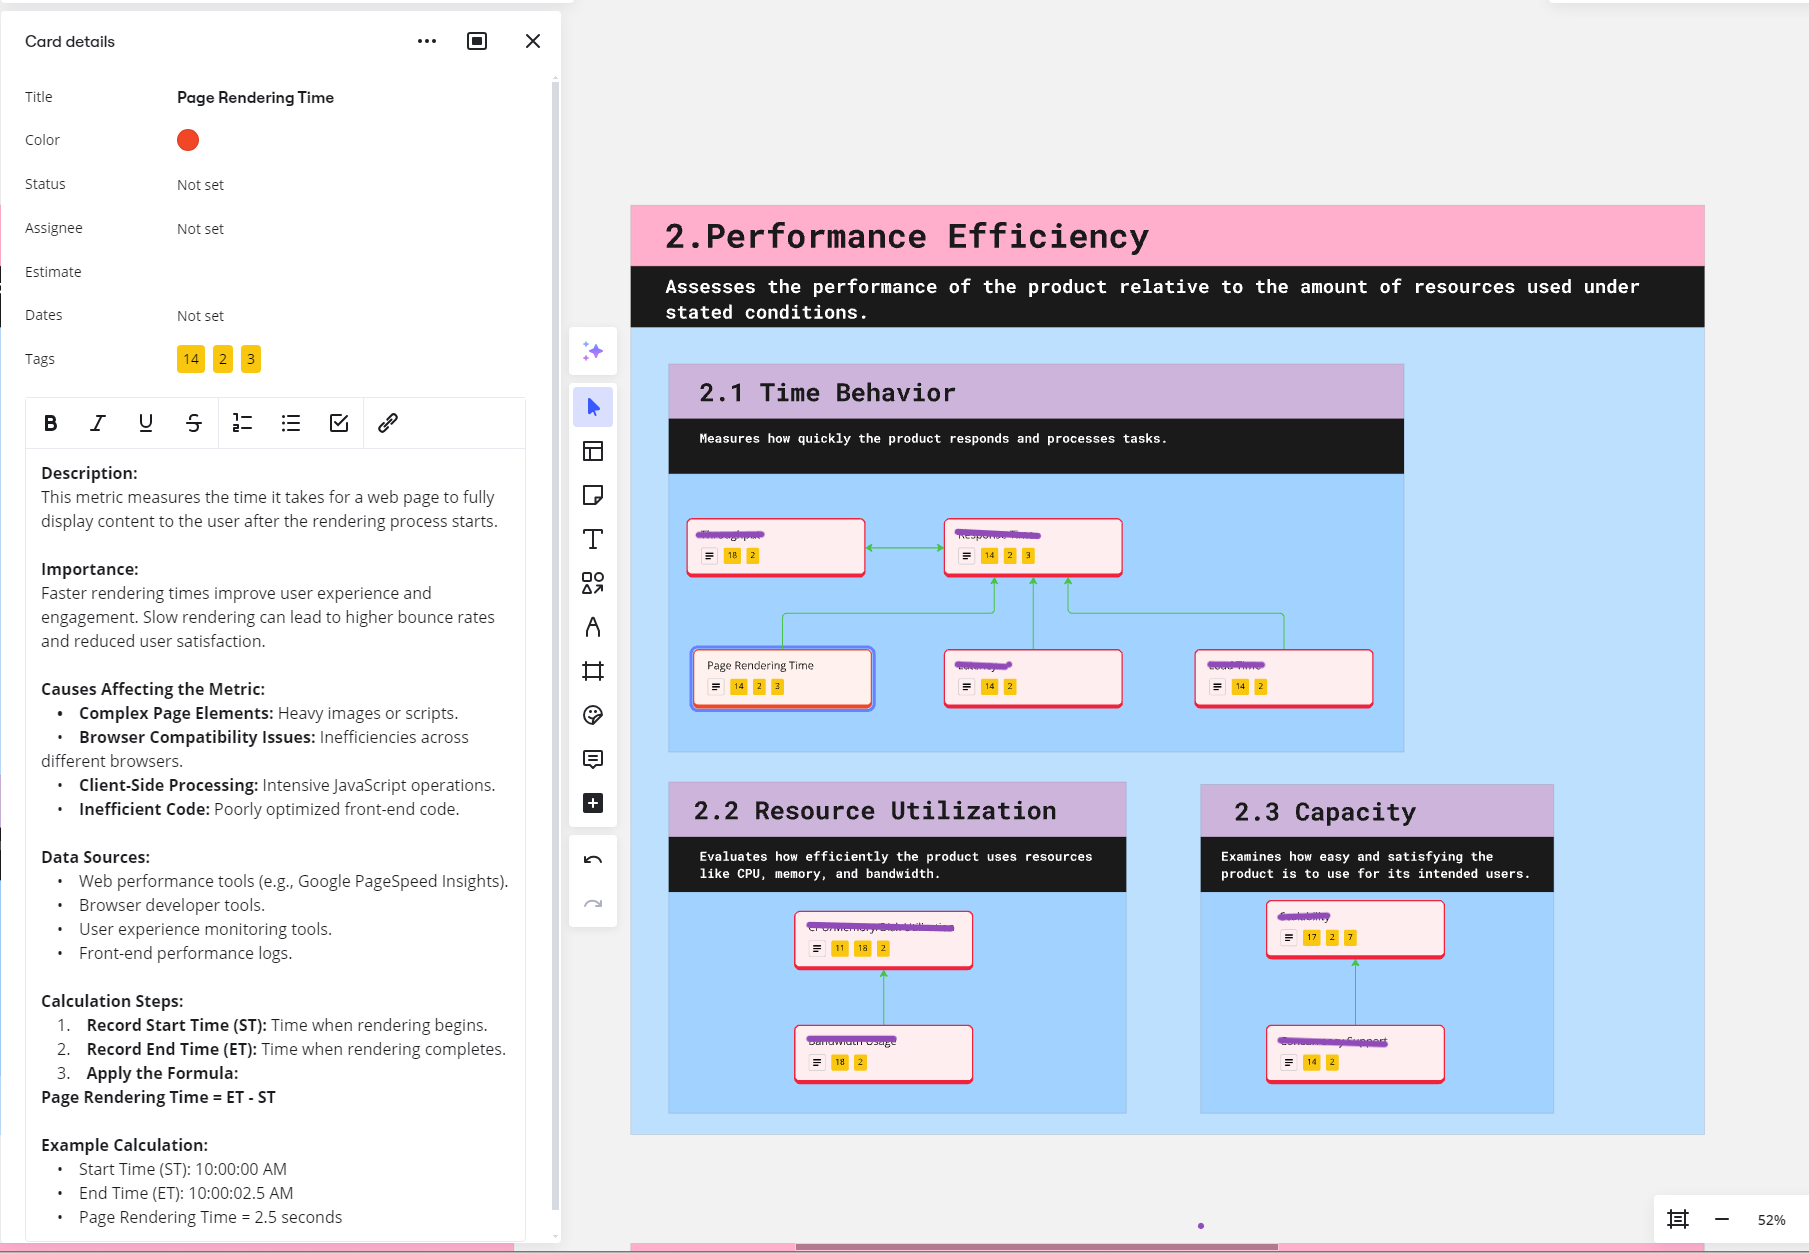
Task: Toggle bold formatting in the card editor
Action: pos(50,423)
